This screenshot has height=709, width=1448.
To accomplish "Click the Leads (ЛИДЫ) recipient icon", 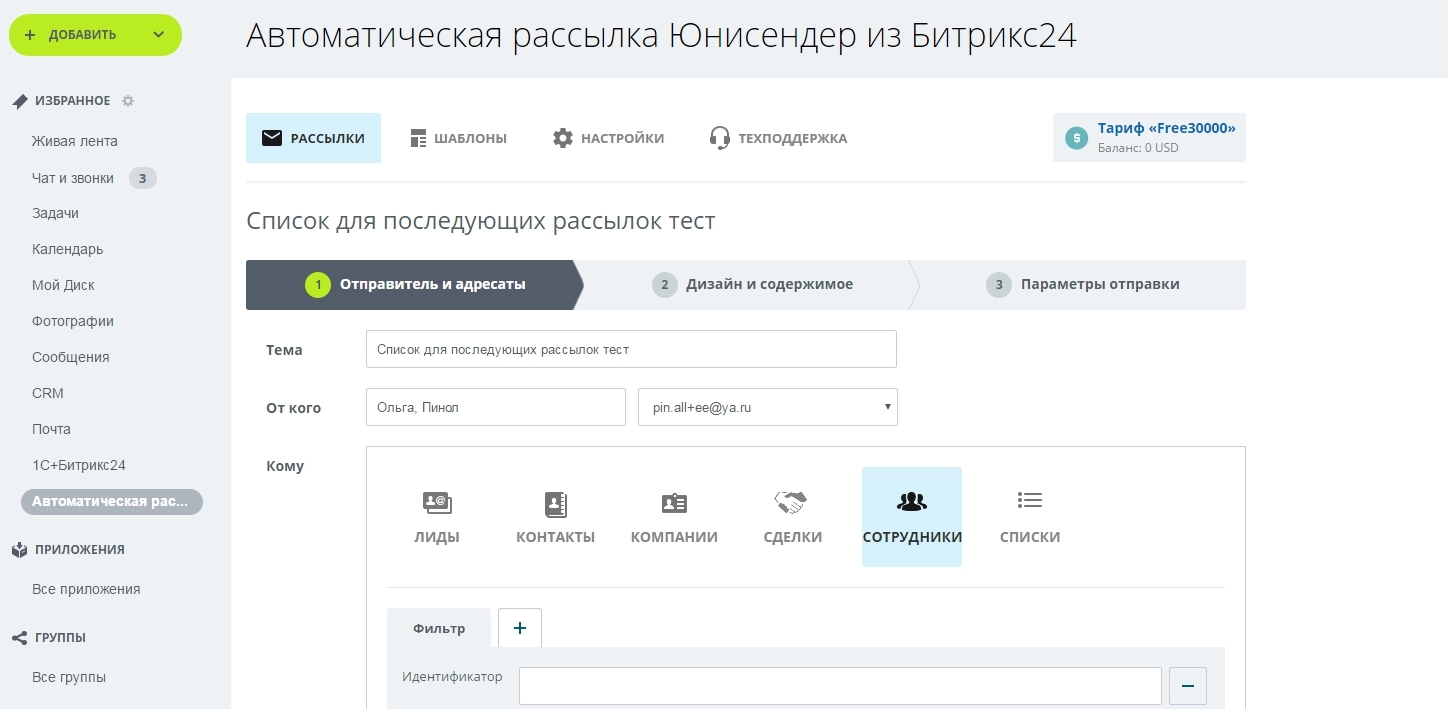I will (437, 503).
